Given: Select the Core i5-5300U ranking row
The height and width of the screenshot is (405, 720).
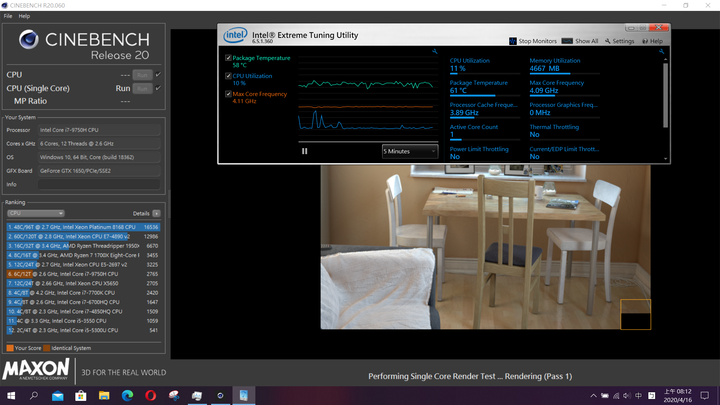Looking at the screenshot, I should pyautogui.click(x=83, y=330).
